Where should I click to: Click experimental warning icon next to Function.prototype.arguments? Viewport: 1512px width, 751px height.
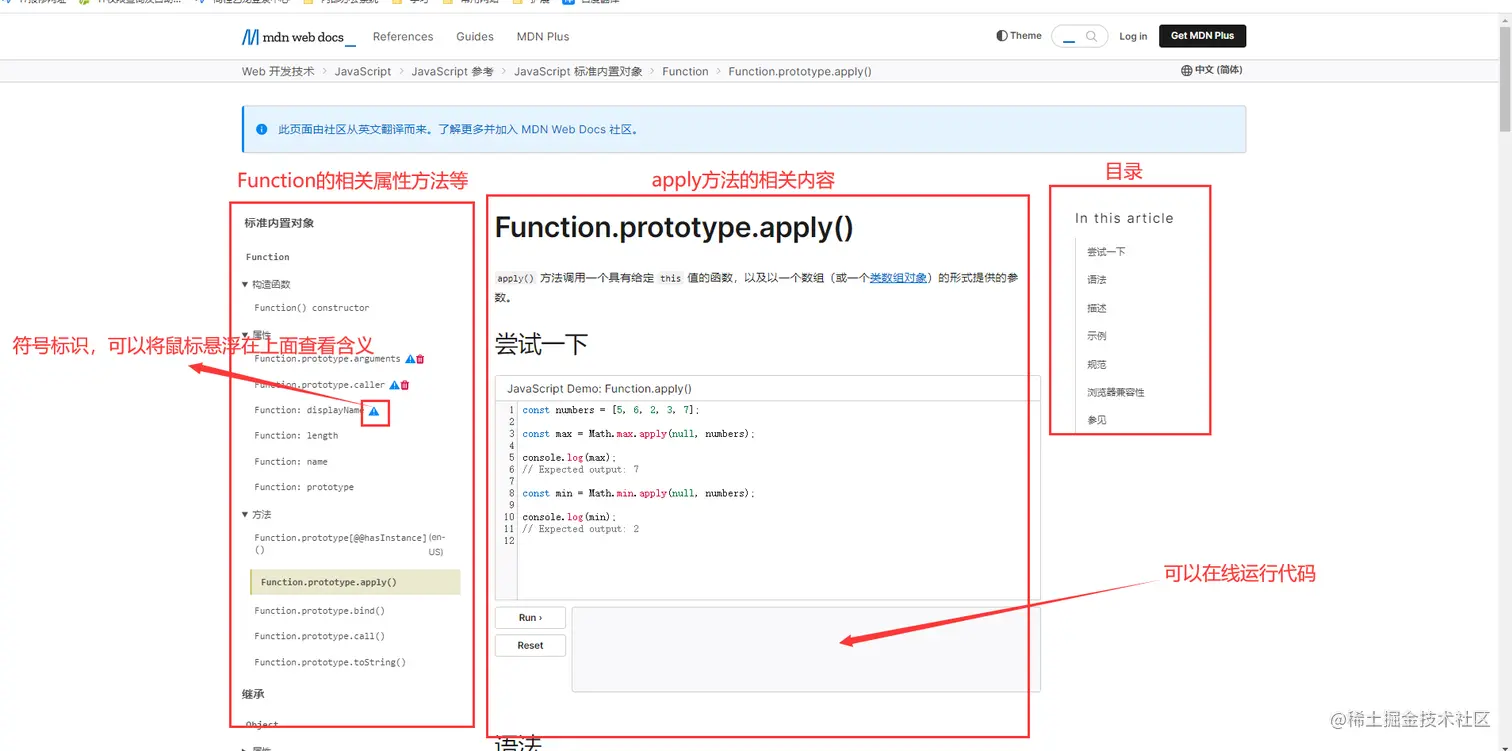point(410,359)
